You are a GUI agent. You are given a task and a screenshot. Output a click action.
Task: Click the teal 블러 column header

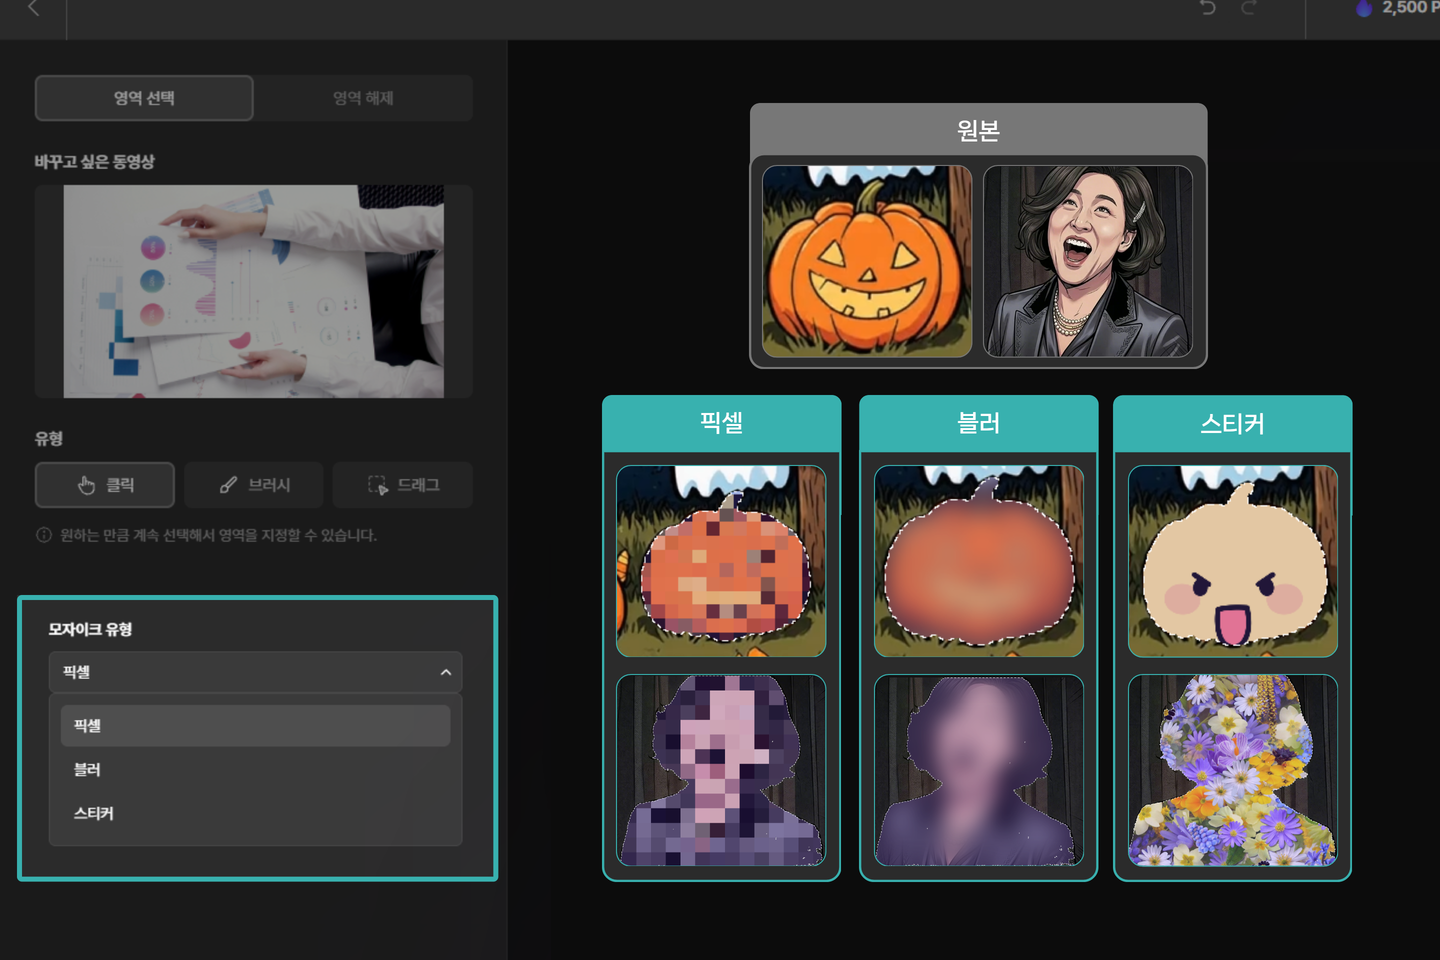click(x=979, y=423)
